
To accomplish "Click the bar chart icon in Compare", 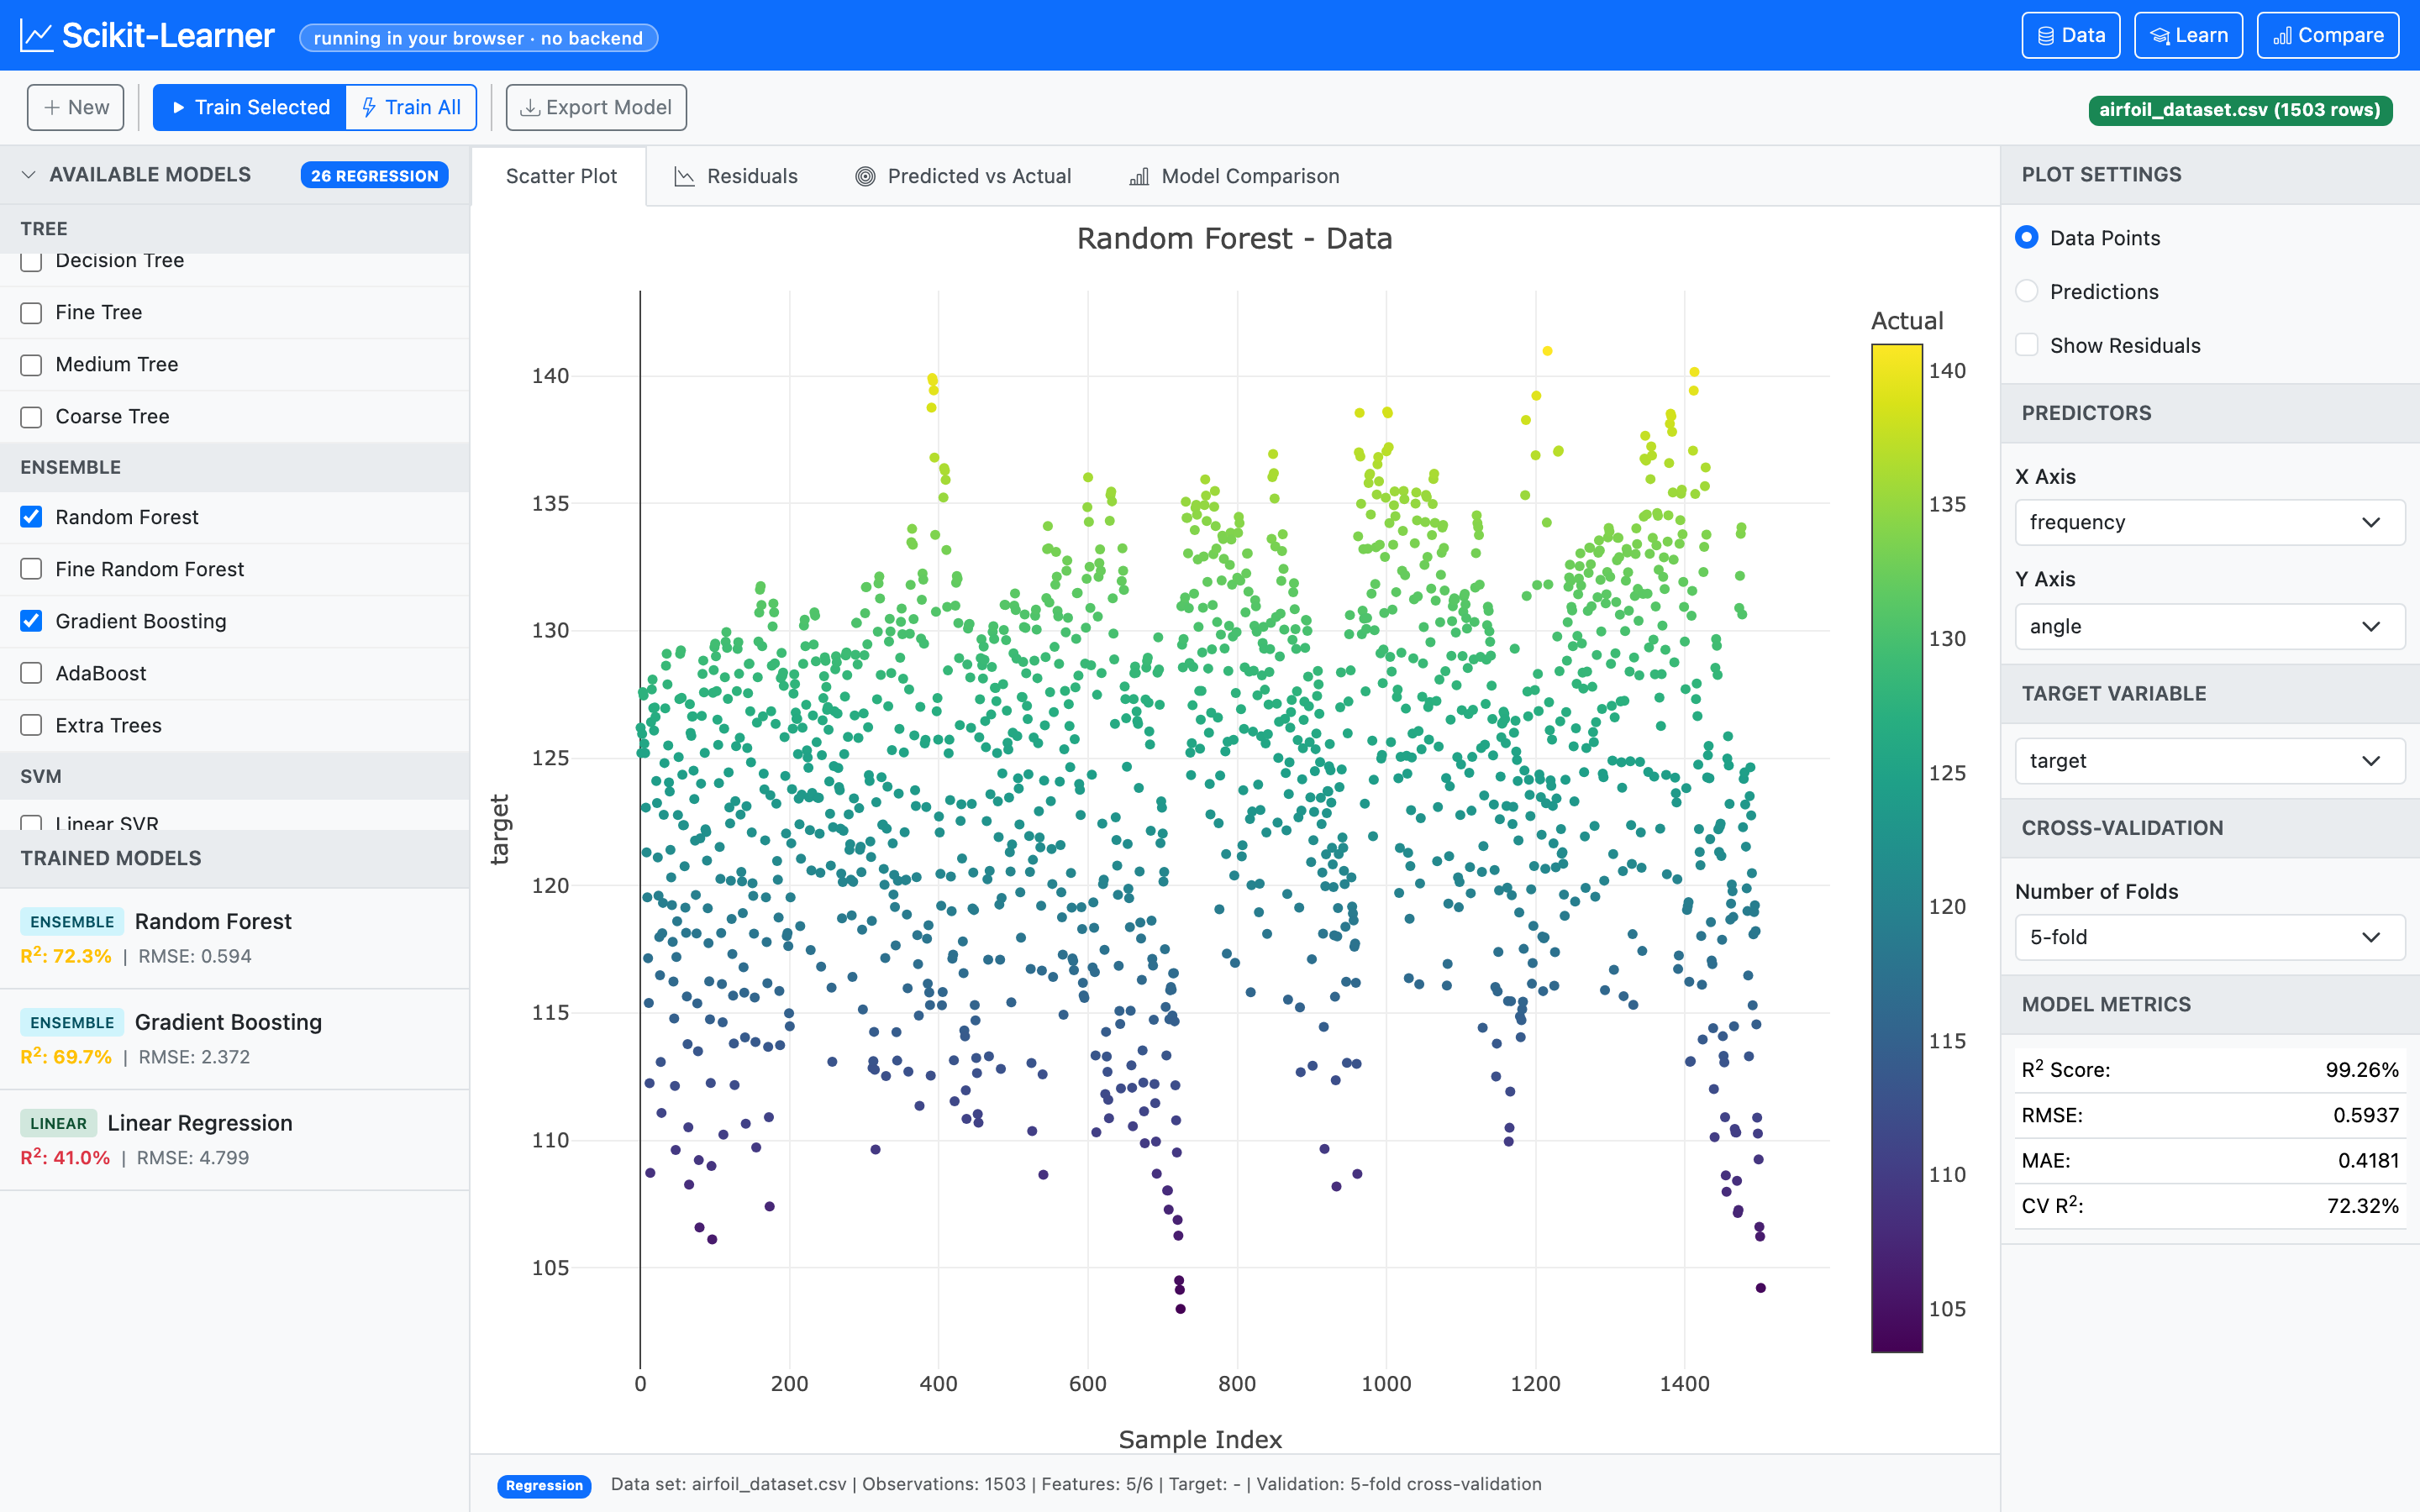I will [2283, 36].
